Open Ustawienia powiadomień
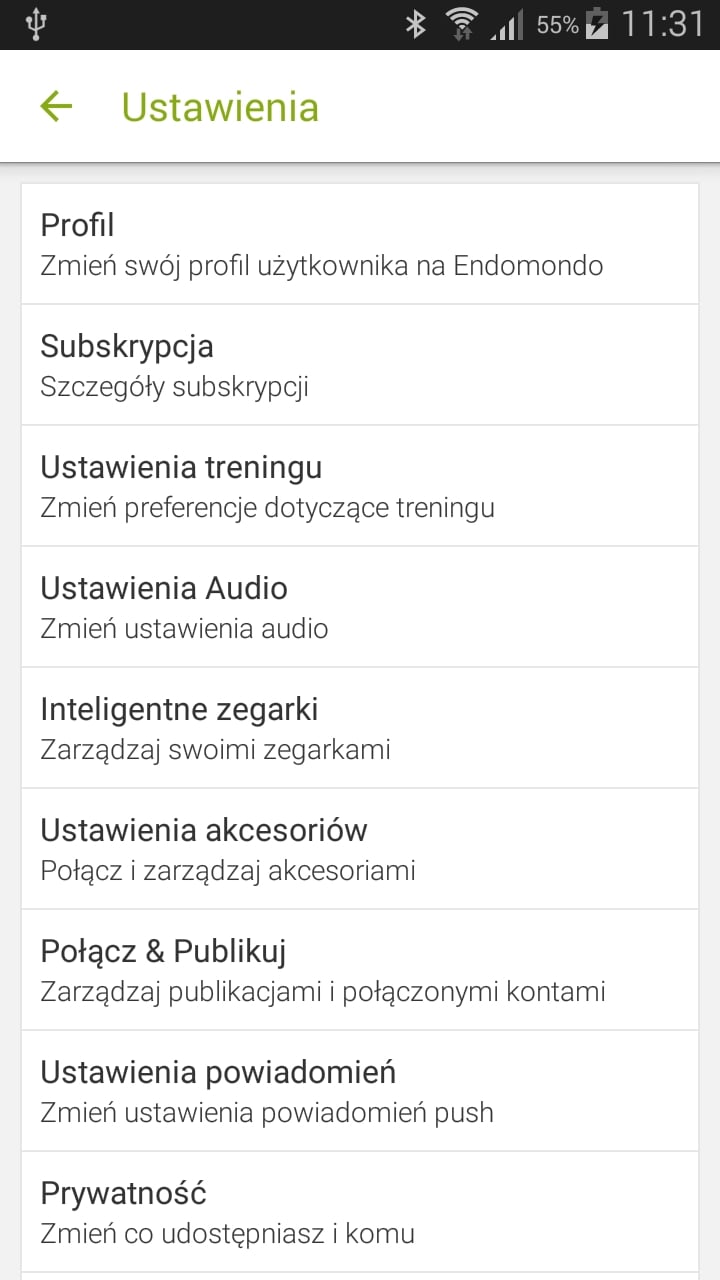Image resolution: width=720 pixels, height=1280 pixels. click(360, 1091)
